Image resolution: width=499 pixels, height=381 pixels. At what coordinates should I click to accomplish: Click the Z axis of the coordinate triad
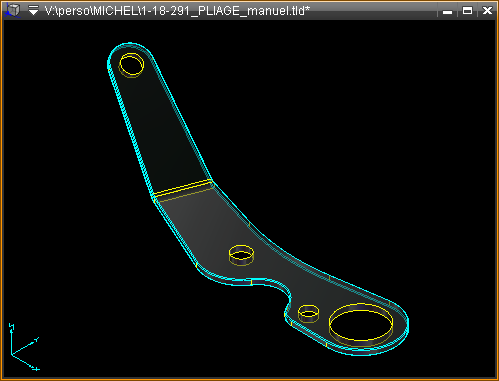[11, 338]
